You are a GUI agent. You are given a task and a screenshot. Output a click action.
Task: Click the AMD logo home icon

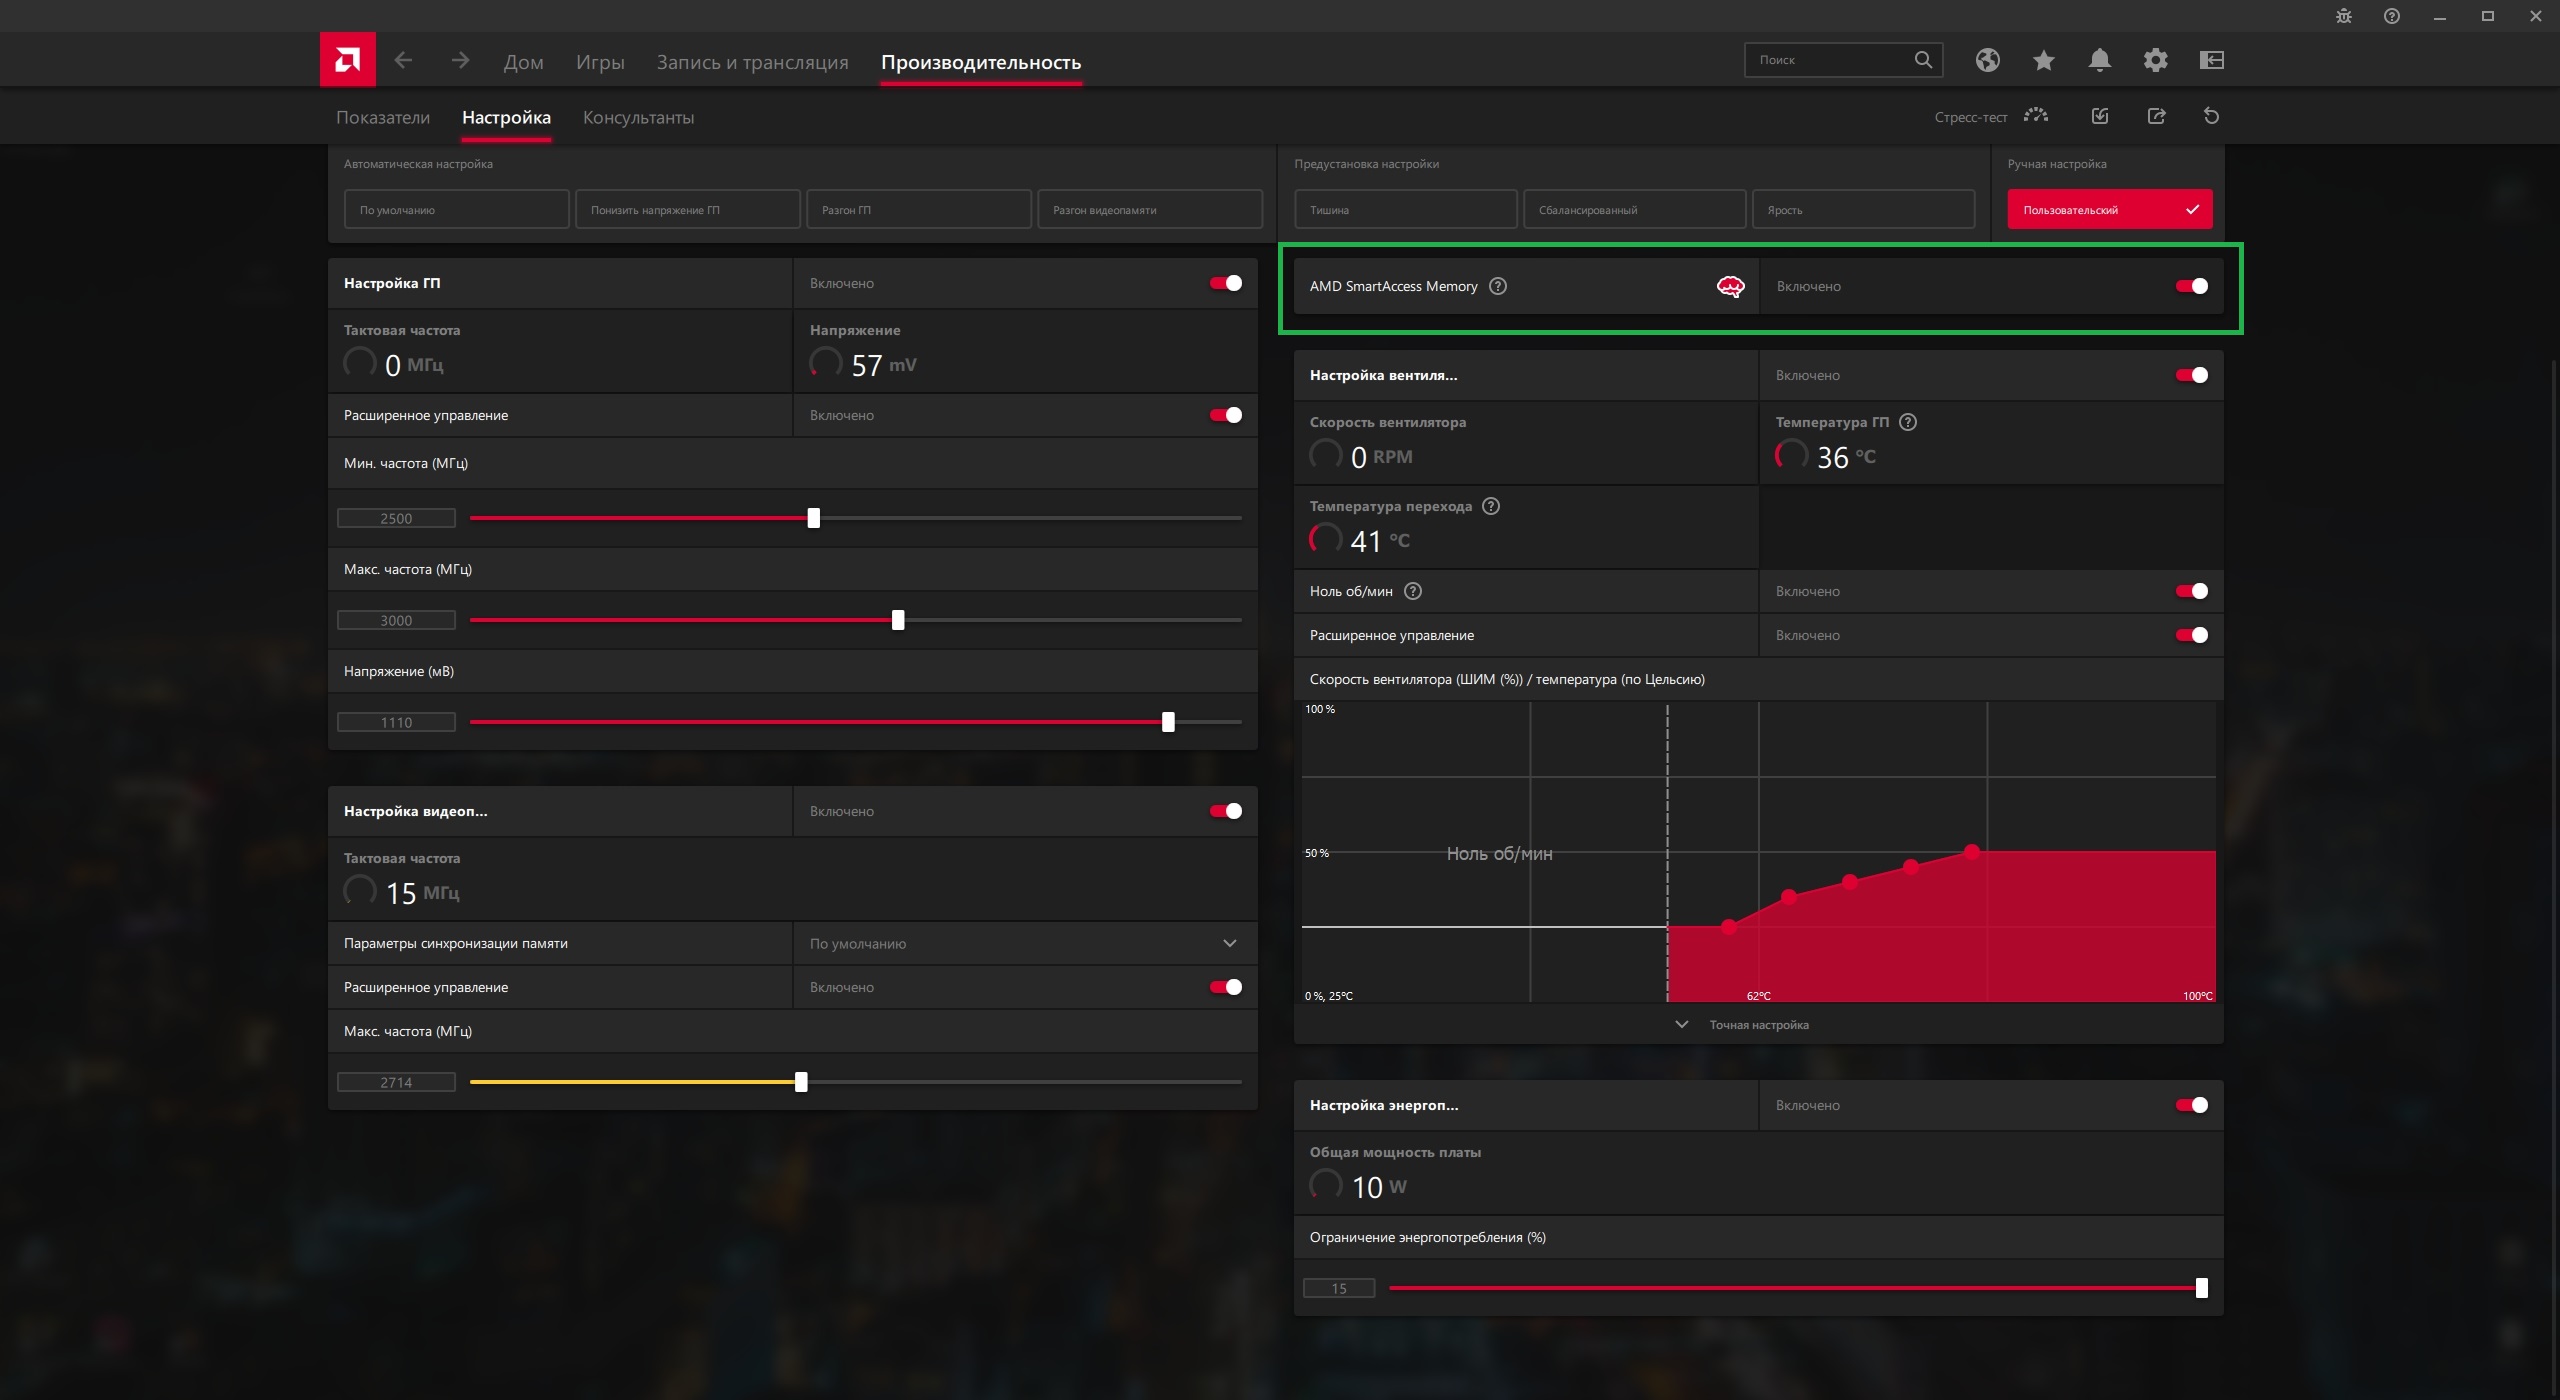[x=347, y=60]
